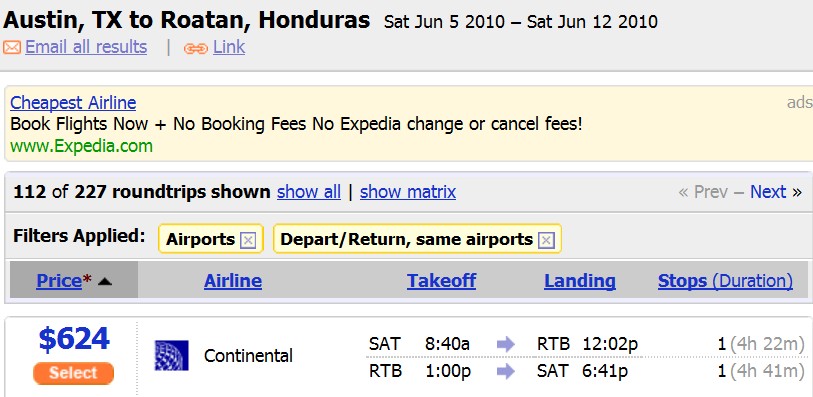Remove the Airports filter with its X

pyautogui.click(x=248, y=240)
